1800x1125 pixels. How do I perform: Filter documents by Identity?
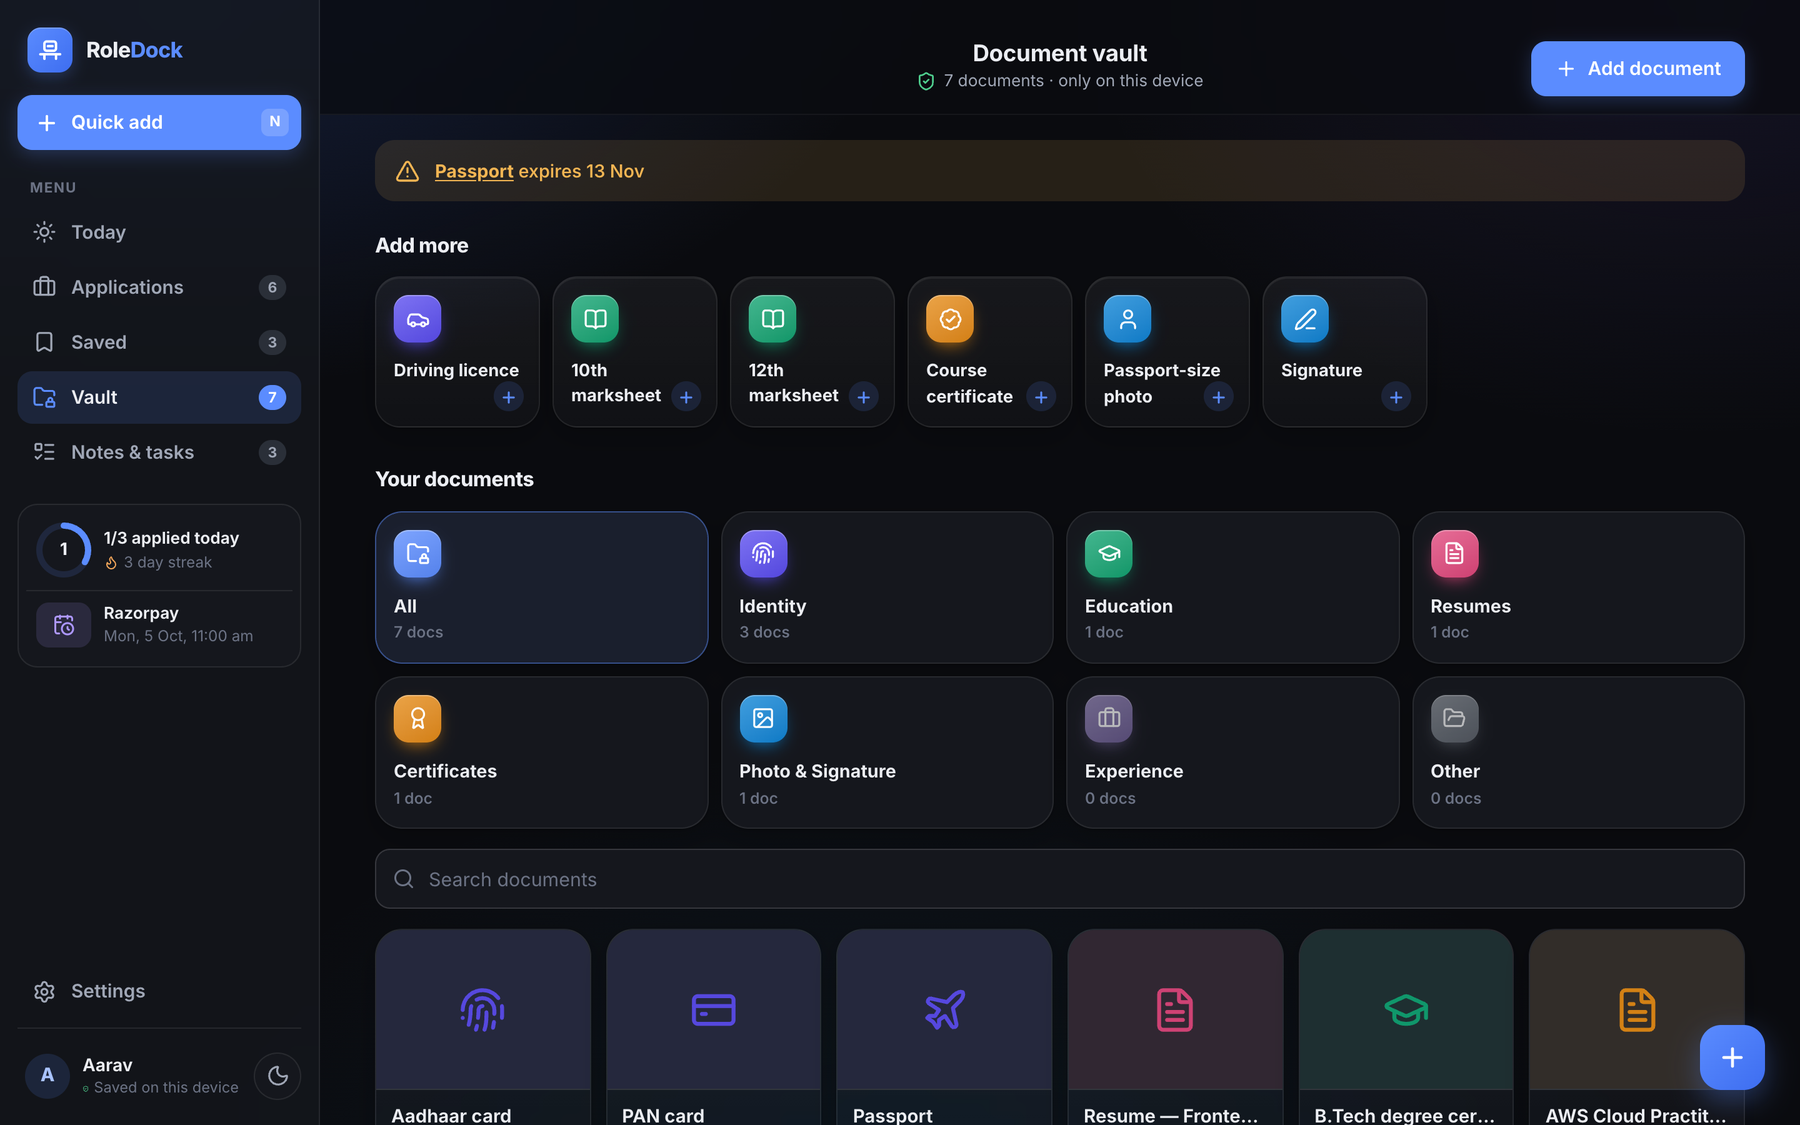[x=887, y=587]
